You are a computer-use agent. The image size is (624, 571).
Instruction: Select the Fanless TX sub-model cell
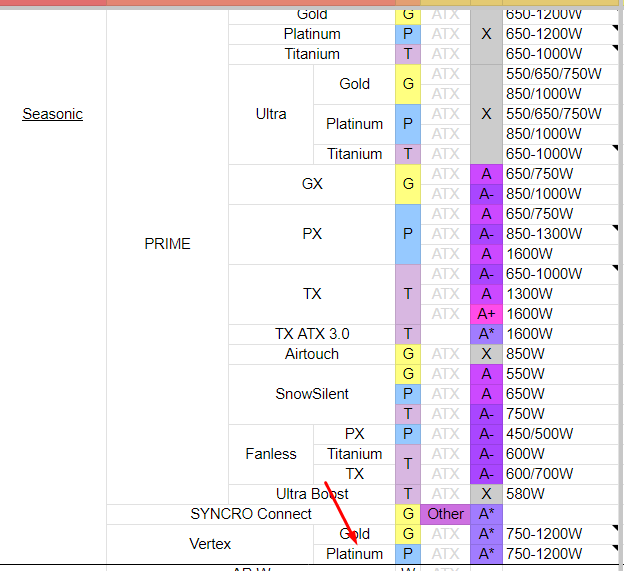pos(354,474)
